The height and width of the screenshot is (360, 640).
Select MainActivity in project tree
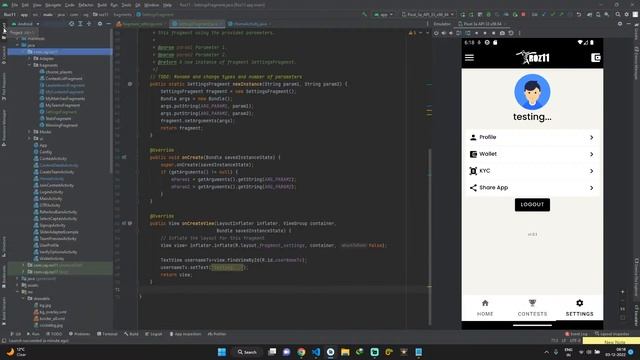(51, 198)
